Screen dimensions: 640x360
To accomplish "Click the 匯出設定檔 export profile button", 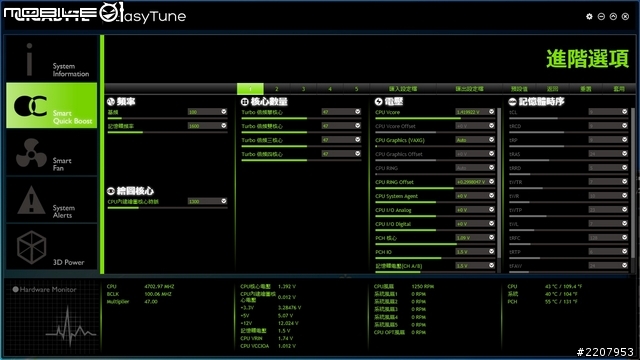I will pos(469,89).
